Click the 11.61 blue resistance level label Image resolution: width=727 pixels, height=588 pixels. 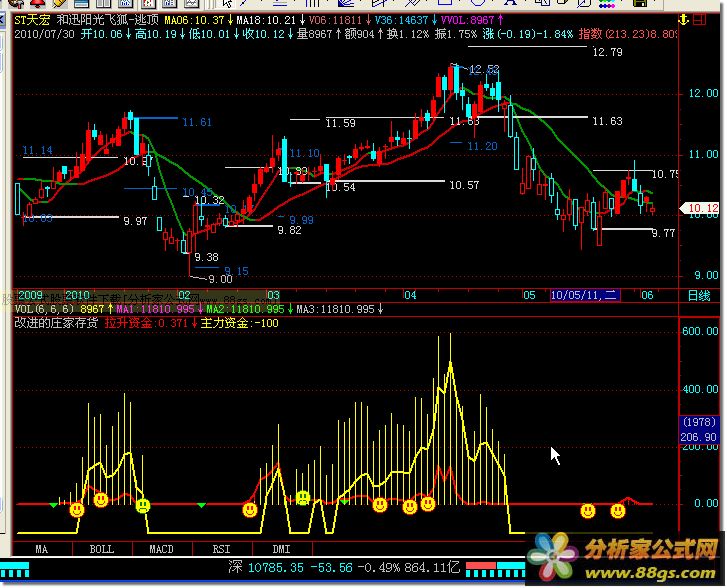click(197, 122)
